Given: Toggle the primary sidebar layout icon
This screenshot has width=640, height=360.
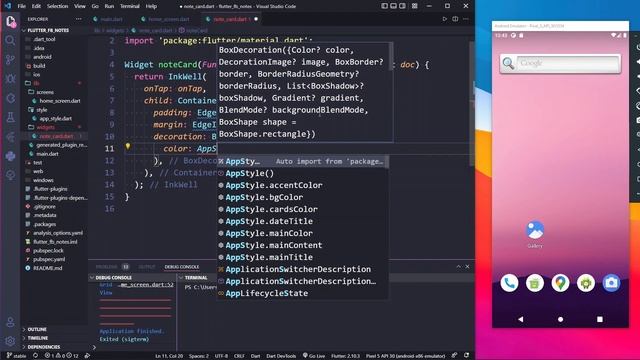Looking at the screenshot, I should tap(384, 6).
